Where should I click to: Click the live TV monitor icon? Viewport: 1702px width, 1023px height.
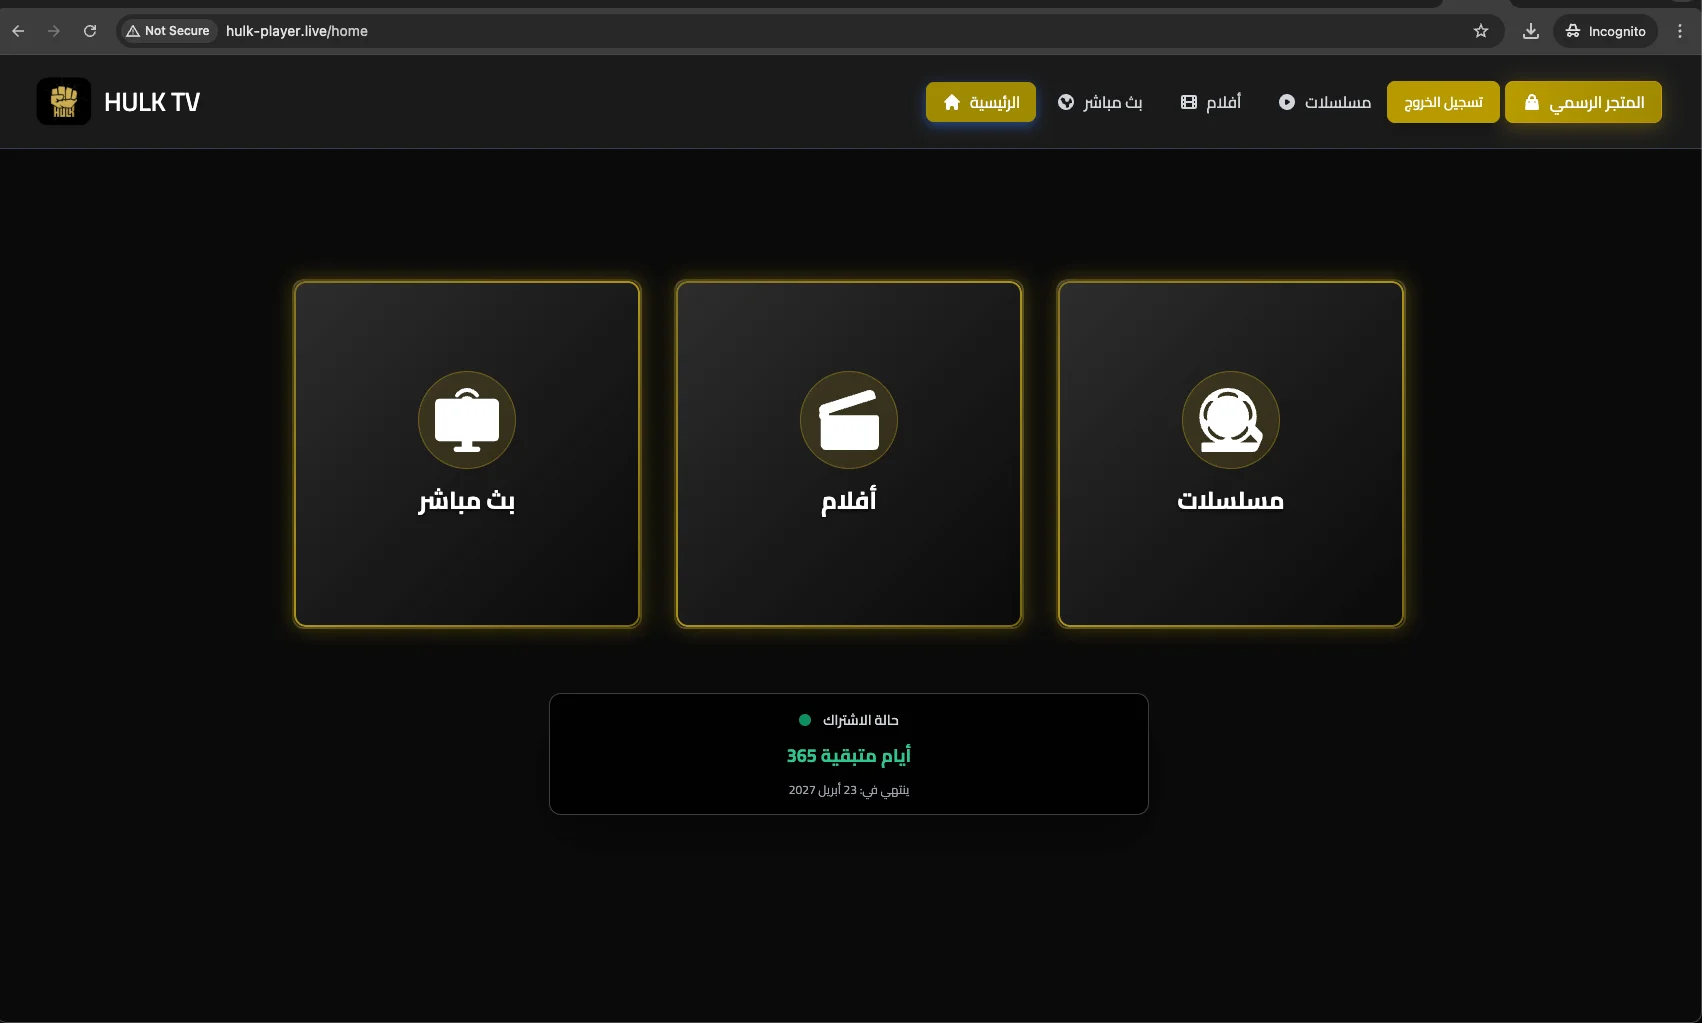[467, 420]
